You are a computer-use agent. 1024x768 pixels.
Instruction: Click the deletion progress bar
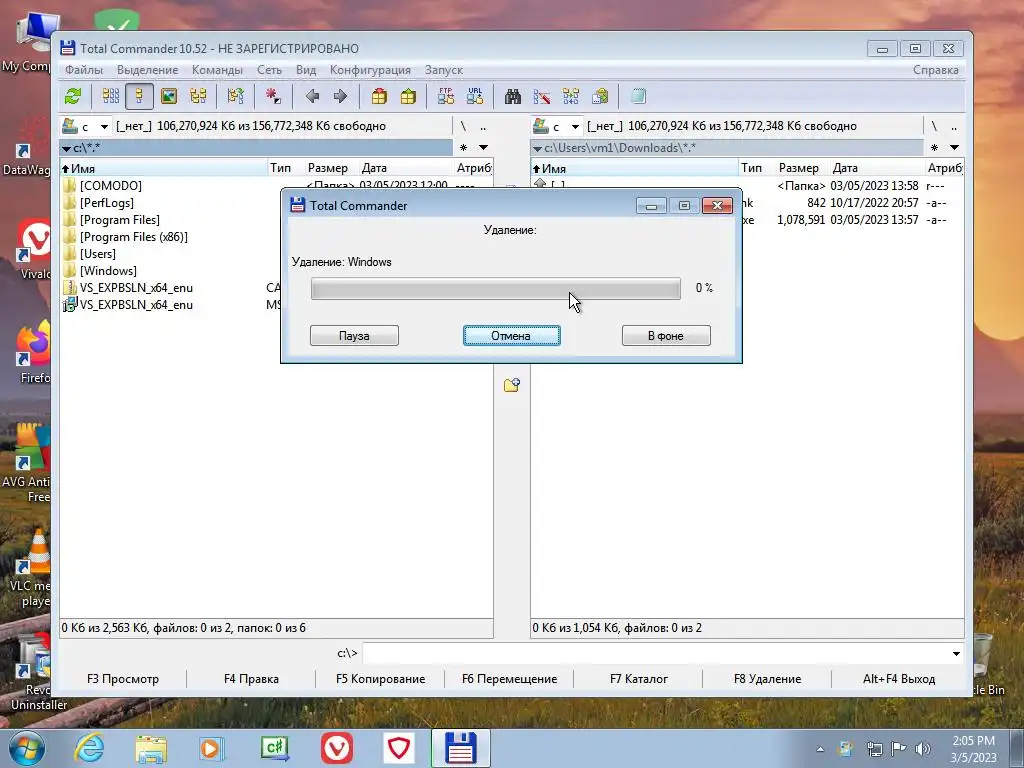496,288
